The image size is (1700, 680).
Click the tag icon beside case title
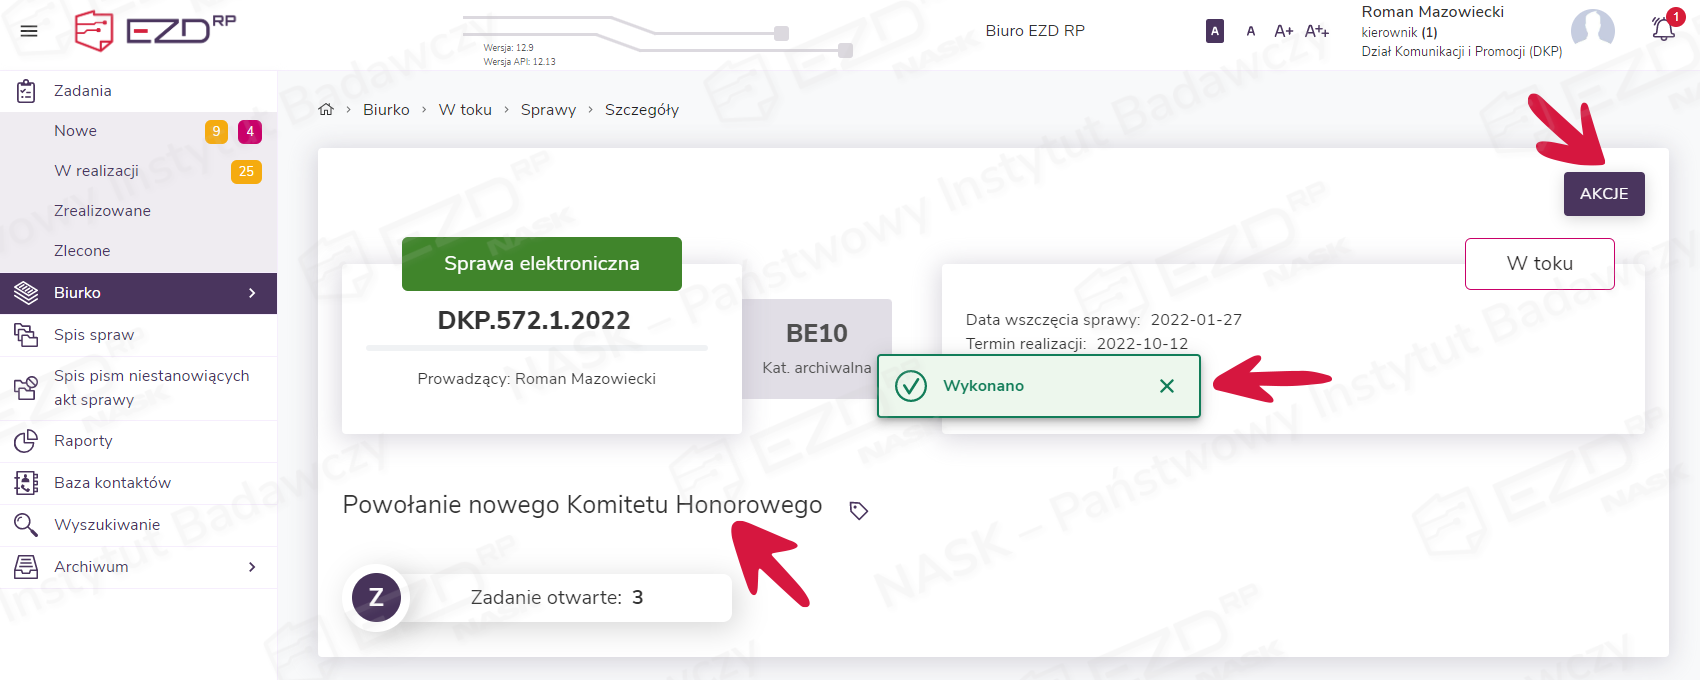point(858,511)
